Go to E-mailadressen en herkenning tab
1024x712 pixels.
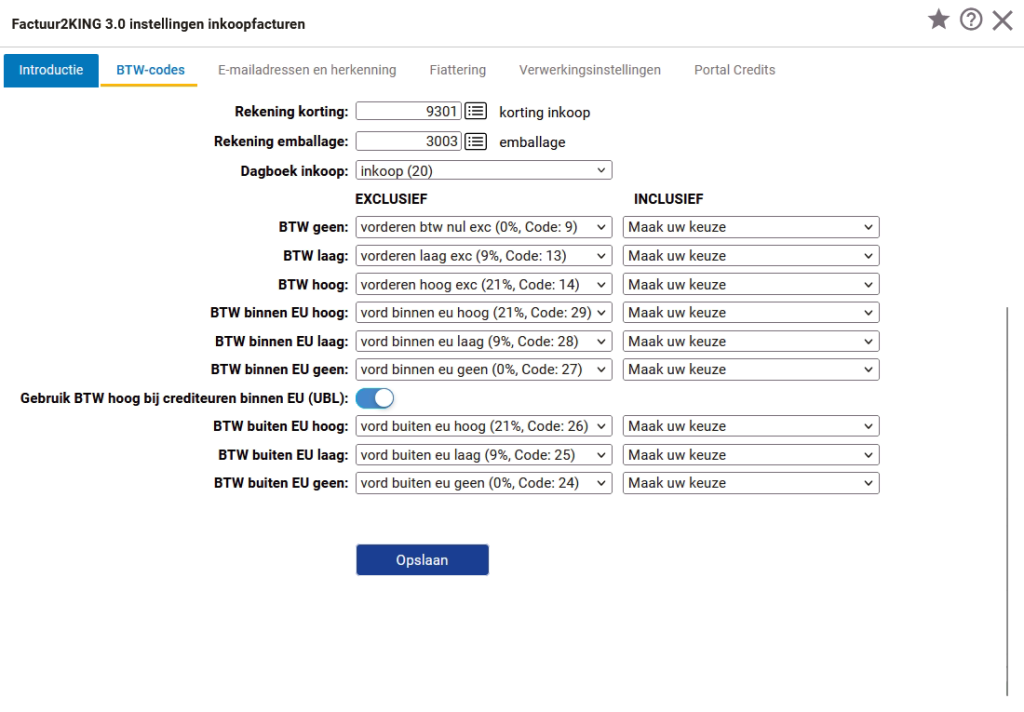[307, 70]
